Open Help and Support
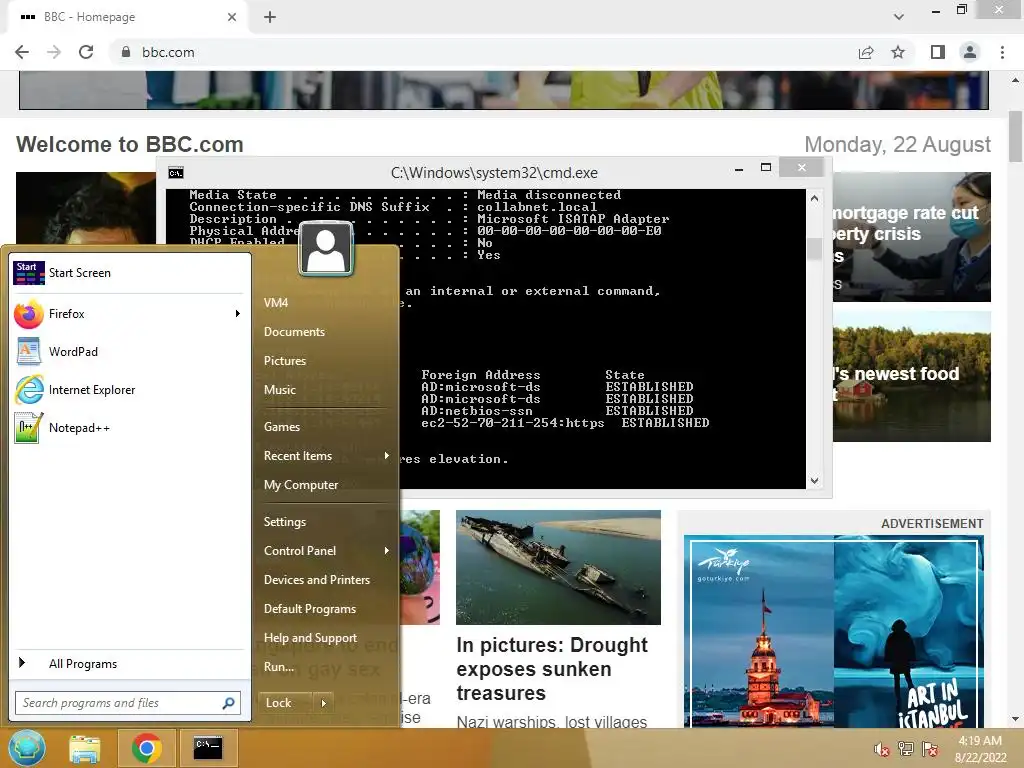This screenshot has height=768, width=1024. coord(310,638)
